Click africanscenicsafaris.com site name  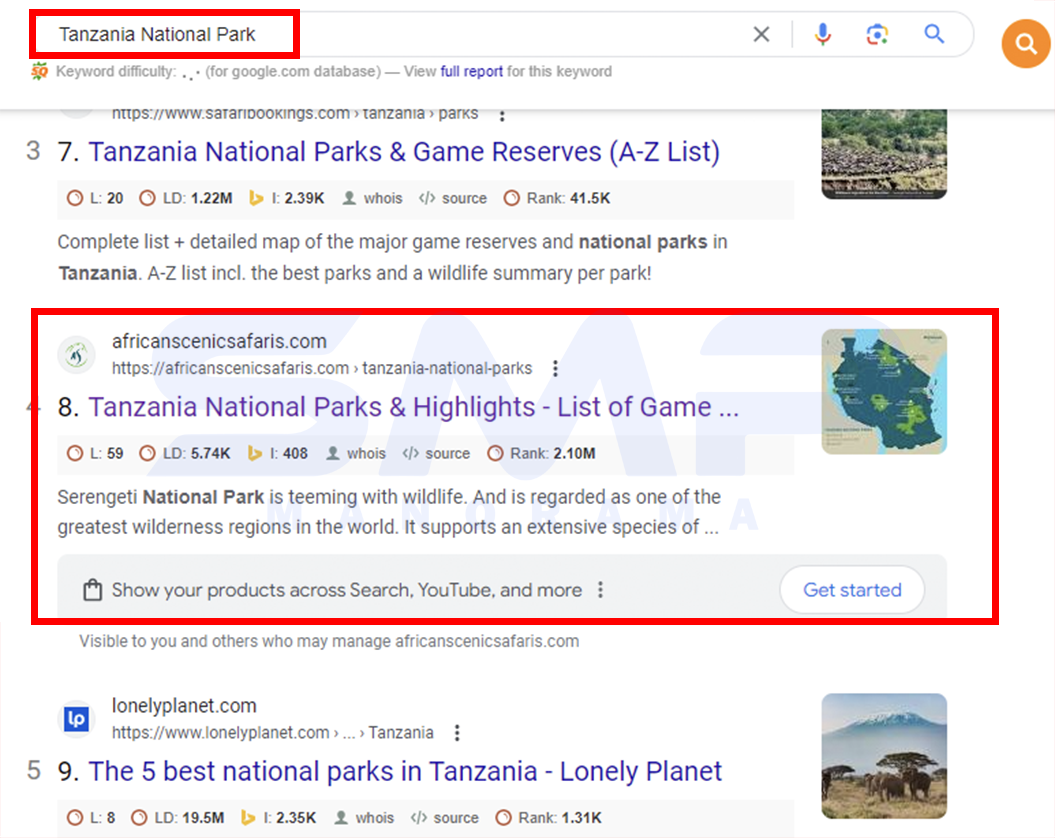219,341
